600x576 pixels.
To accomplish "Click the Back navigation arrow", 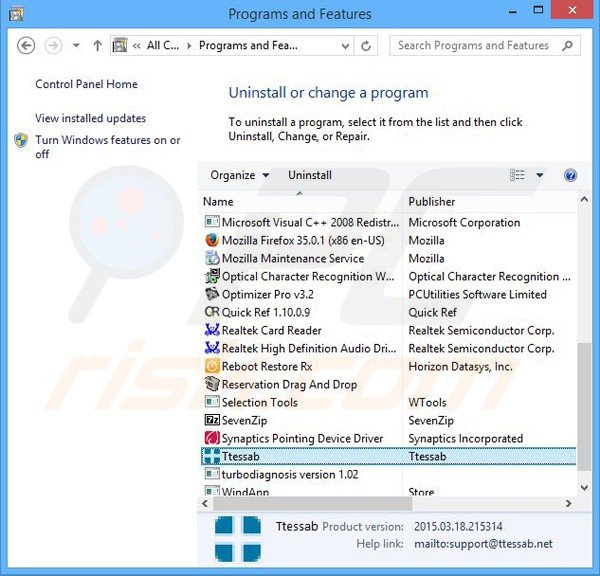I will pos(26,46).
